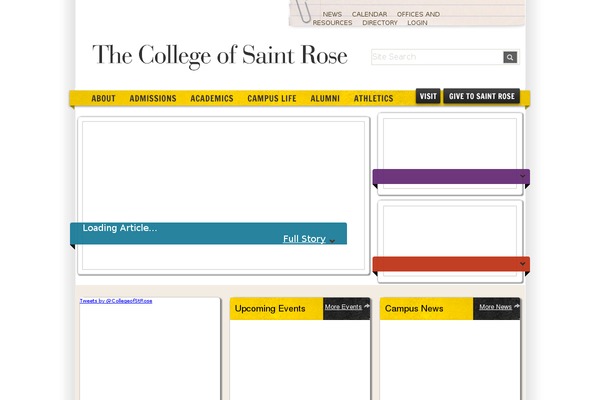Click the arrow icon beside More News

click(517, 306)
